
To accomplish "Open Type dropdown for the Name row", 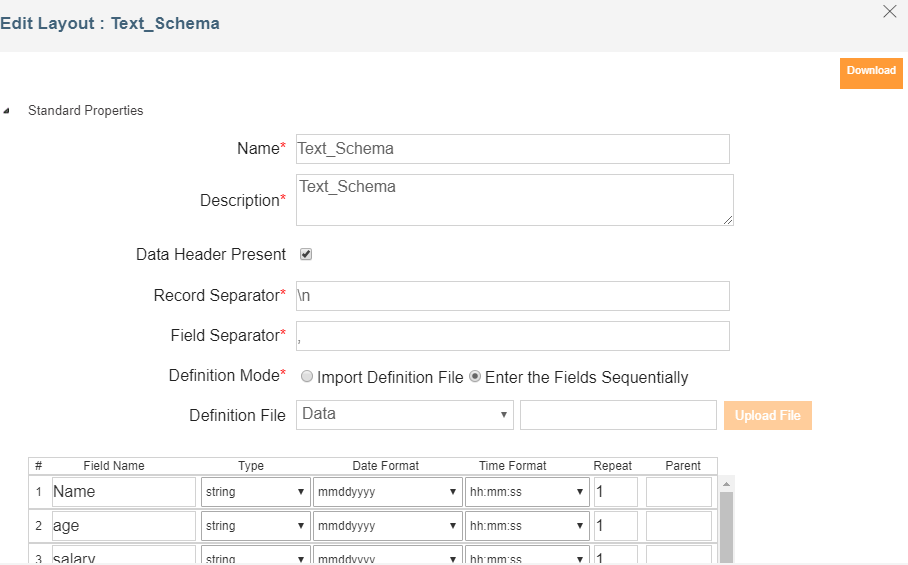I will coord(254,492).
